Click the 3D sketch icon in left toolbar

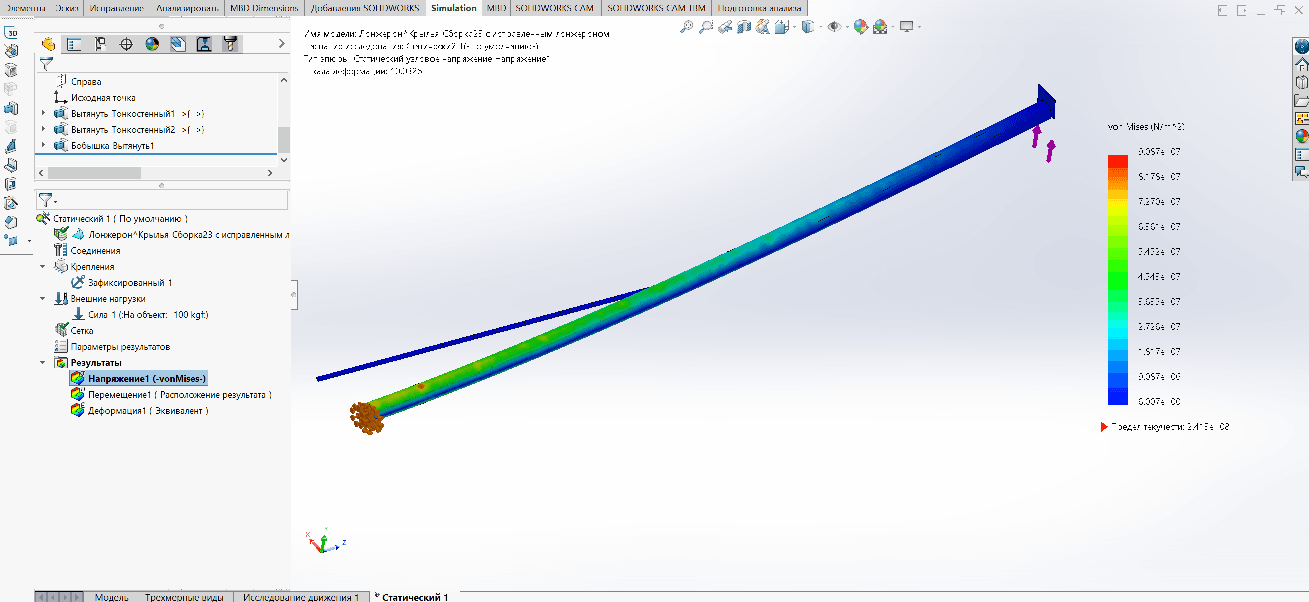[x=11, y=31]
